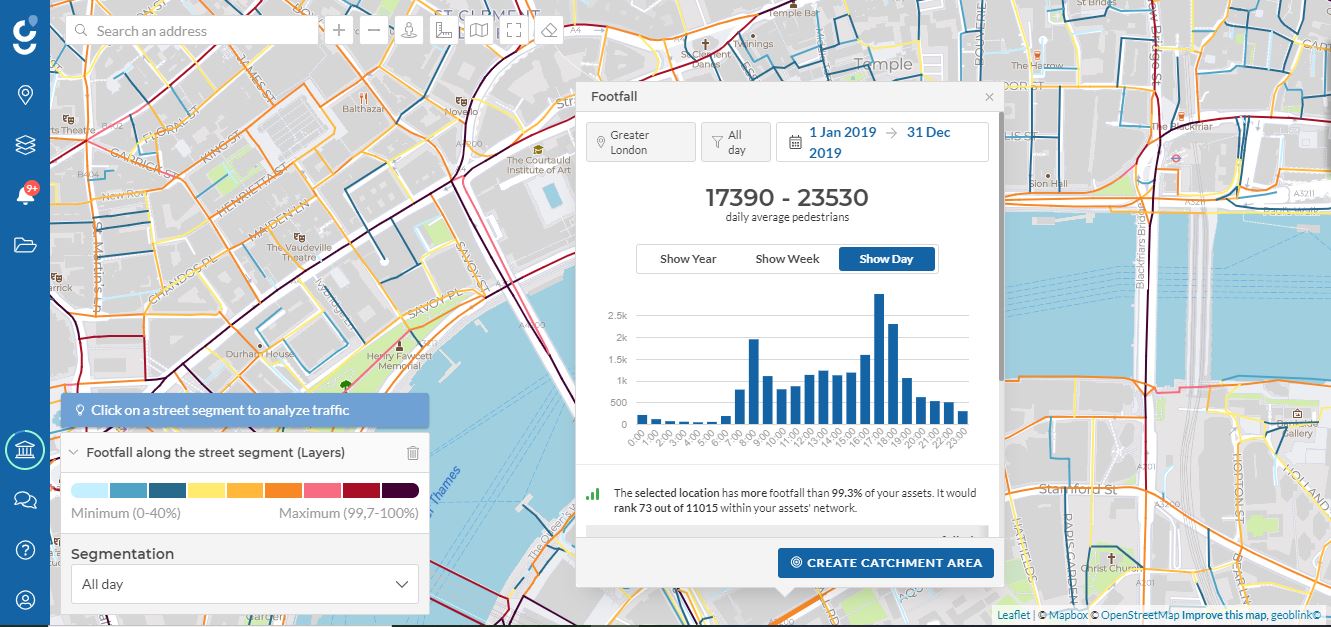Viewport: 1331px width, 627px height.
Task: Open the measurement ruler tool
Action: coord(443,30)
